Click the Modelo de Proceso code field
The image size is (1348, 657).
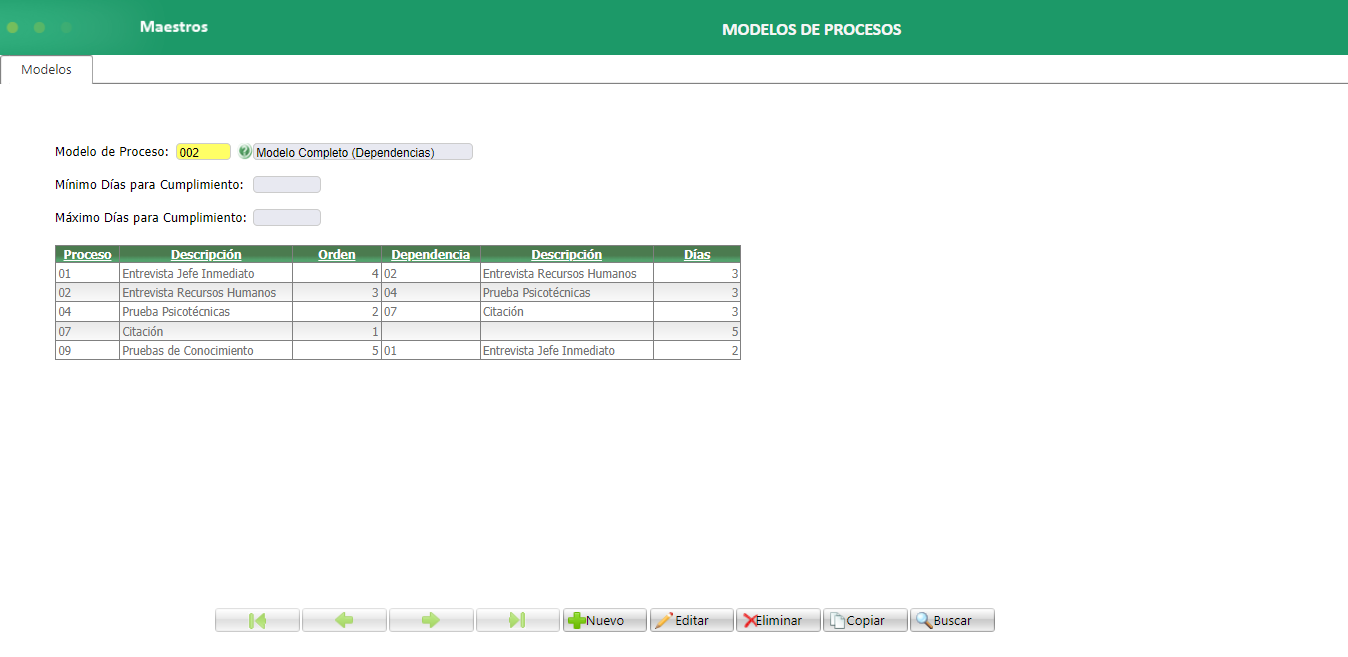pyautogui.click(x=203, y=152)
